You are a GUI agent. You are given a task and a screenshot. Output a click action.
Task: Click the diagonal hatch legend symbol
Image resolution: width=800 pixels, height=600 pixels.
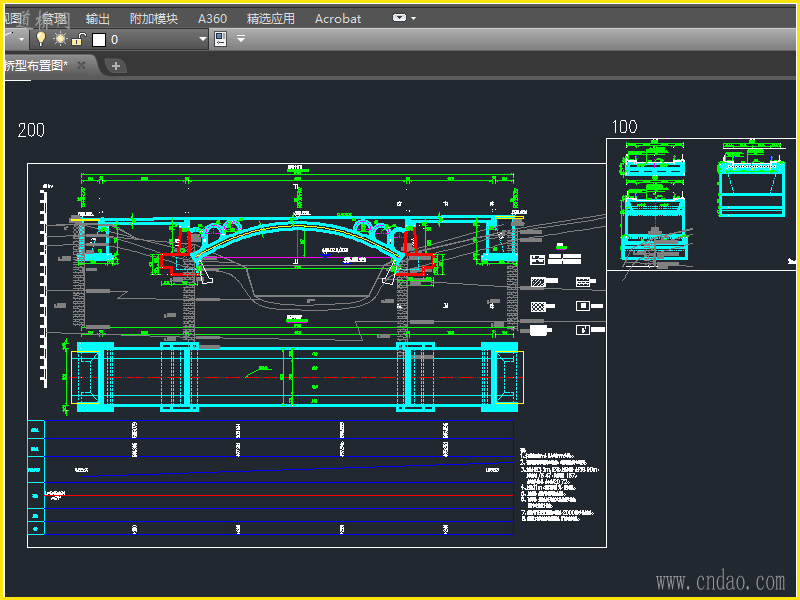pos(538,282)
